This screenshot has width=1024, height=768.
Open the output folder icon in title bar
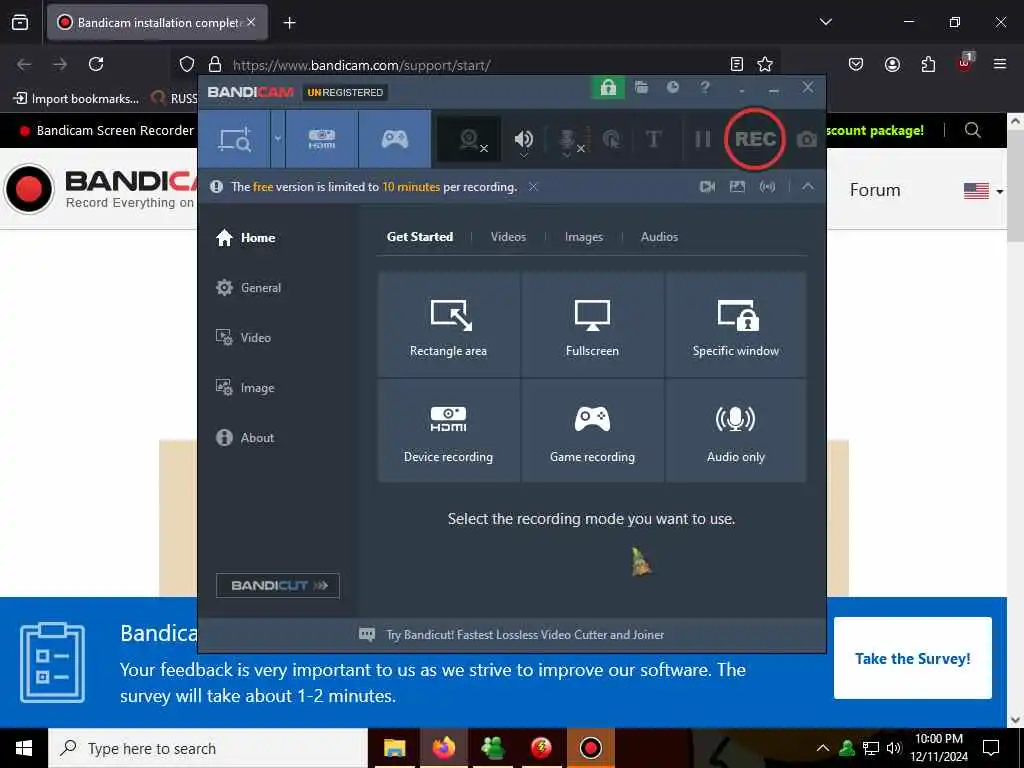(x=641, y=87)
